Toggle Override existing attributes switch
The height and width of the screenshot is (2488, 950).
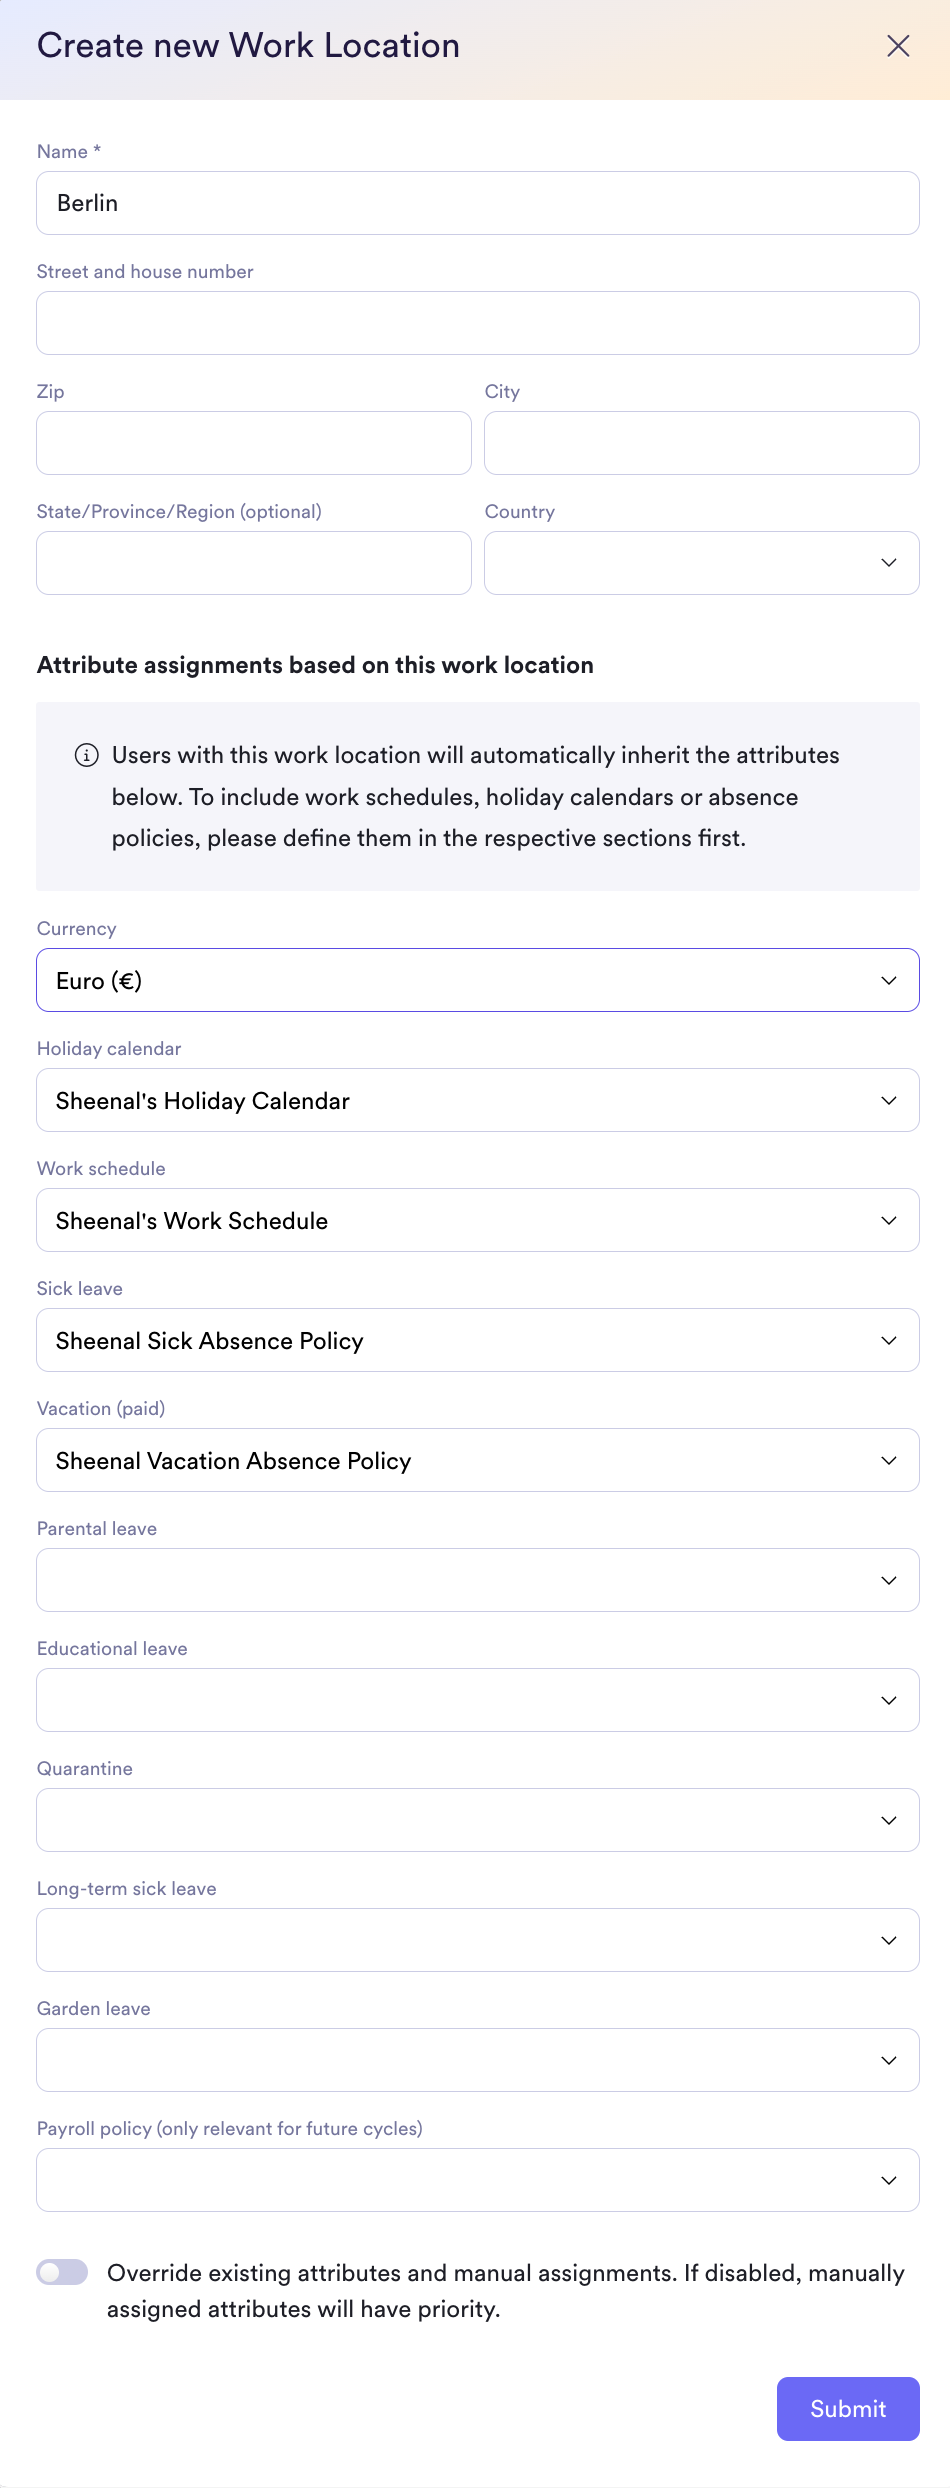point(62,2272)
